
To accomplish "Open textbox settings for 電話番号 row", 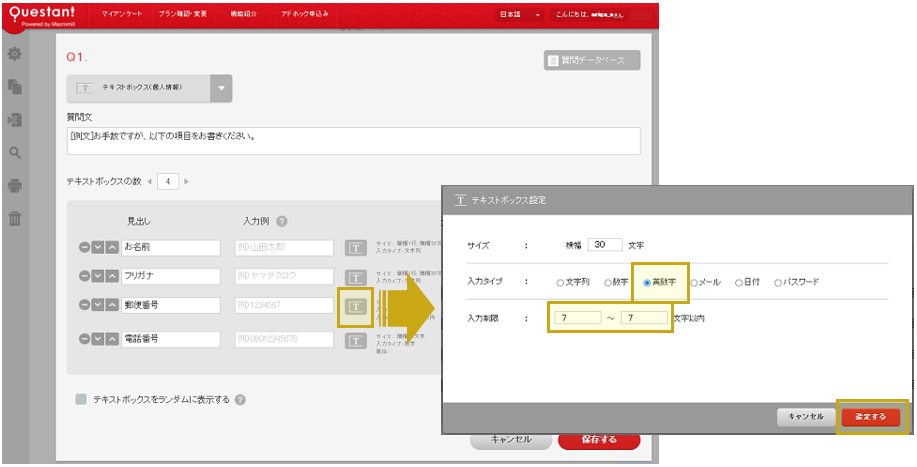I will click(355, 340).
